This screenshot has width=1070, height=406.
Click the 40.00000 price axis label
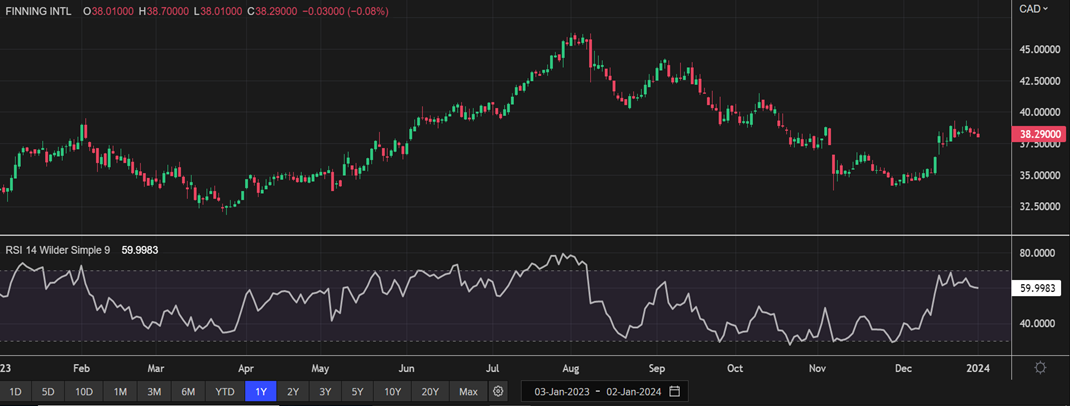(1039, 113)
